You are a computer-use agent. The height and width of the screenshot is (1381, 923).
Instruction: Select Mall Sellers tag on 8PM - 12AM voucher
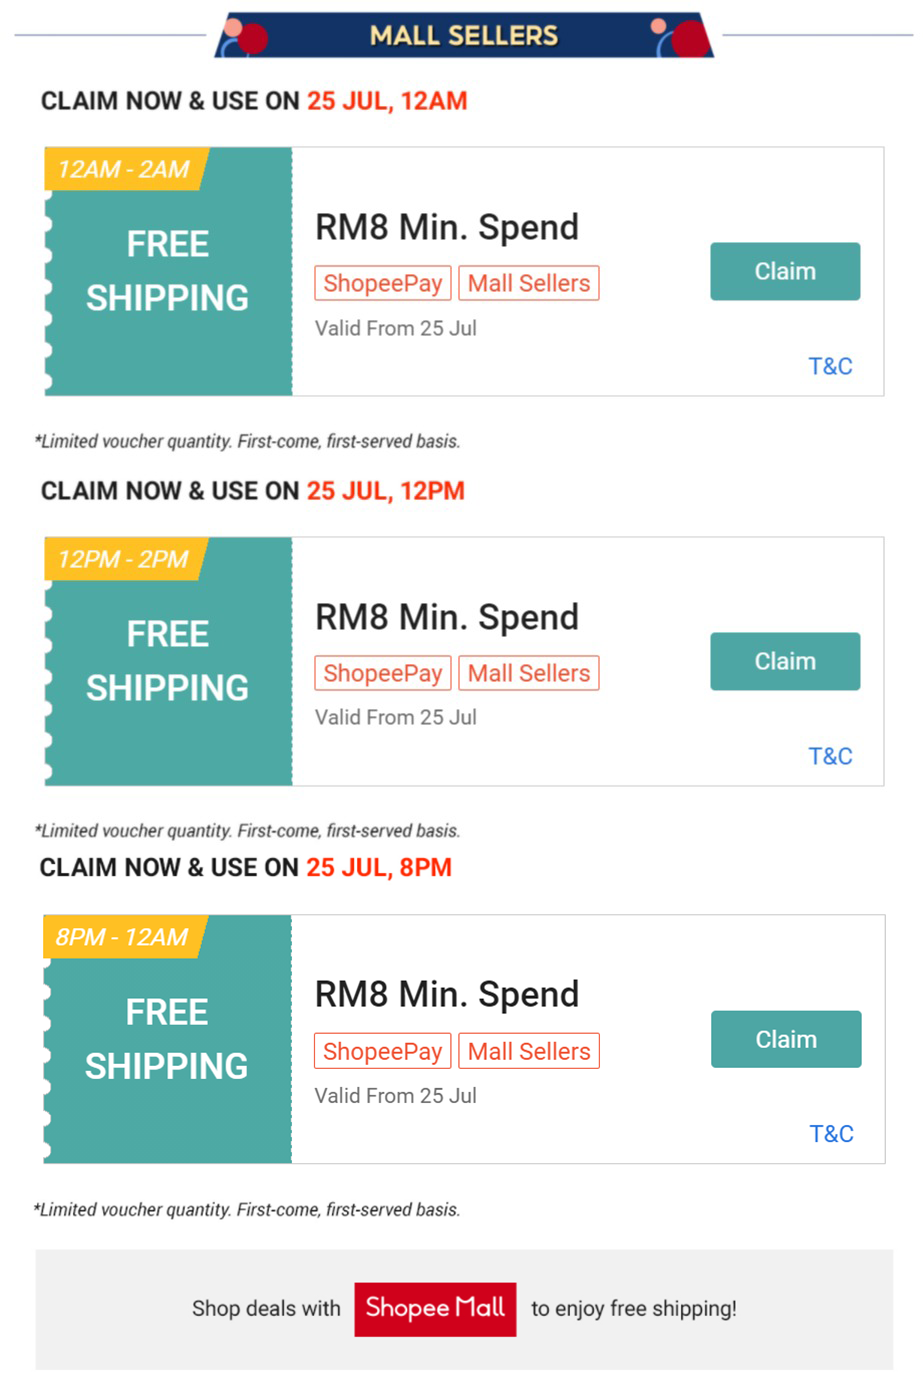(529, 1051)
